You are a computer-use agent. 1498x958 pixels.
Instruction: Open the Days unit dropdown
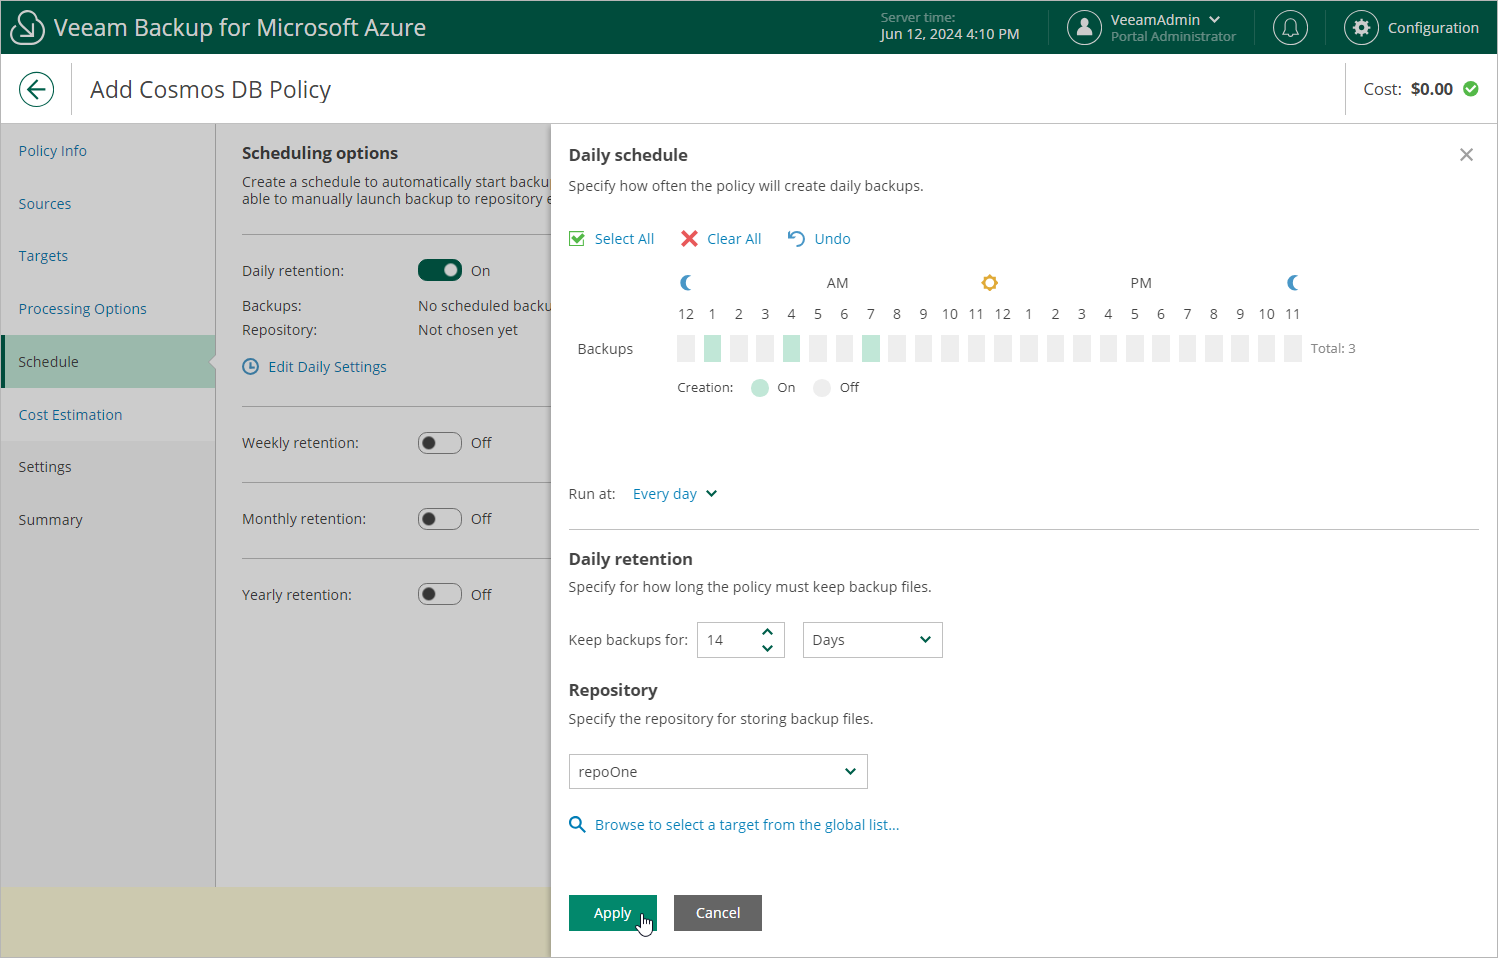[x=872, y=640]
